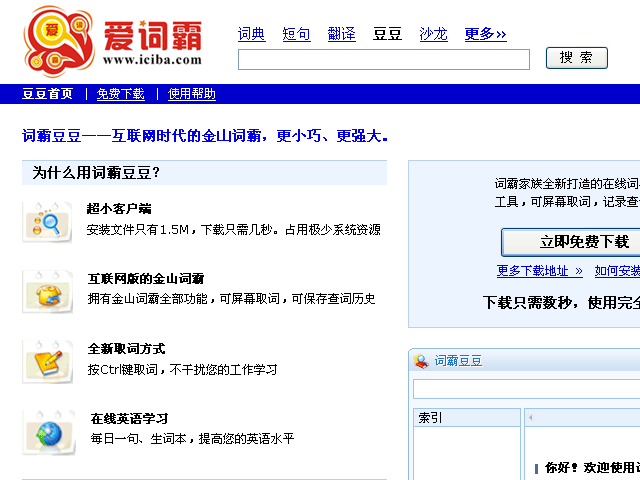The width and height of the screenshot is (640, 480).
Task: Click the text 每日一句、生词本
Action: coord(138,439)
